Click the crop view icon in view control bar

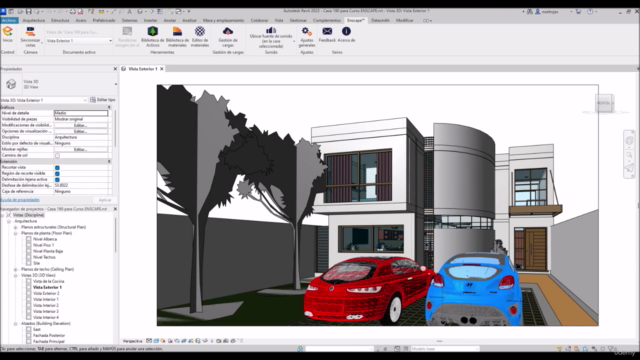coord(184,341)
